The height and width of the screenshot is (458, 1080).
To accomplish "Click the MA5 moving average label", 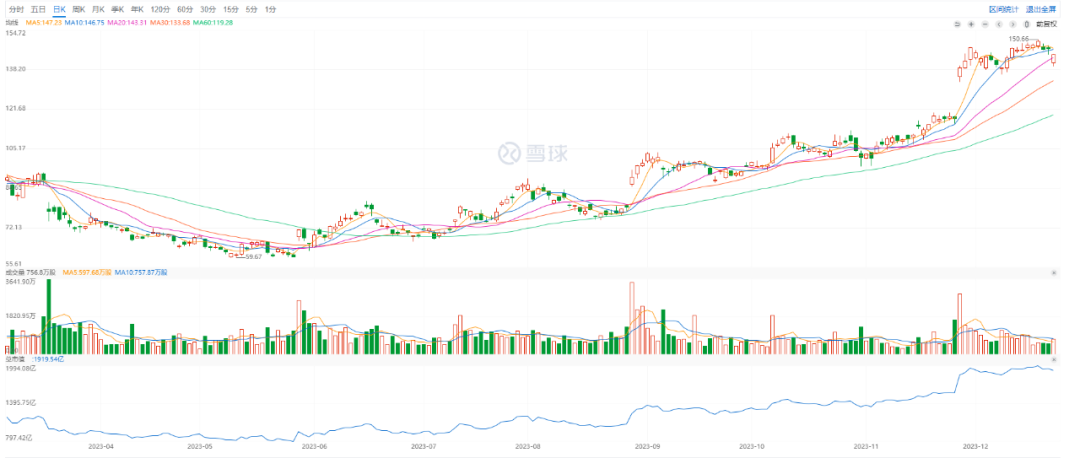I will tap(42, 22).
